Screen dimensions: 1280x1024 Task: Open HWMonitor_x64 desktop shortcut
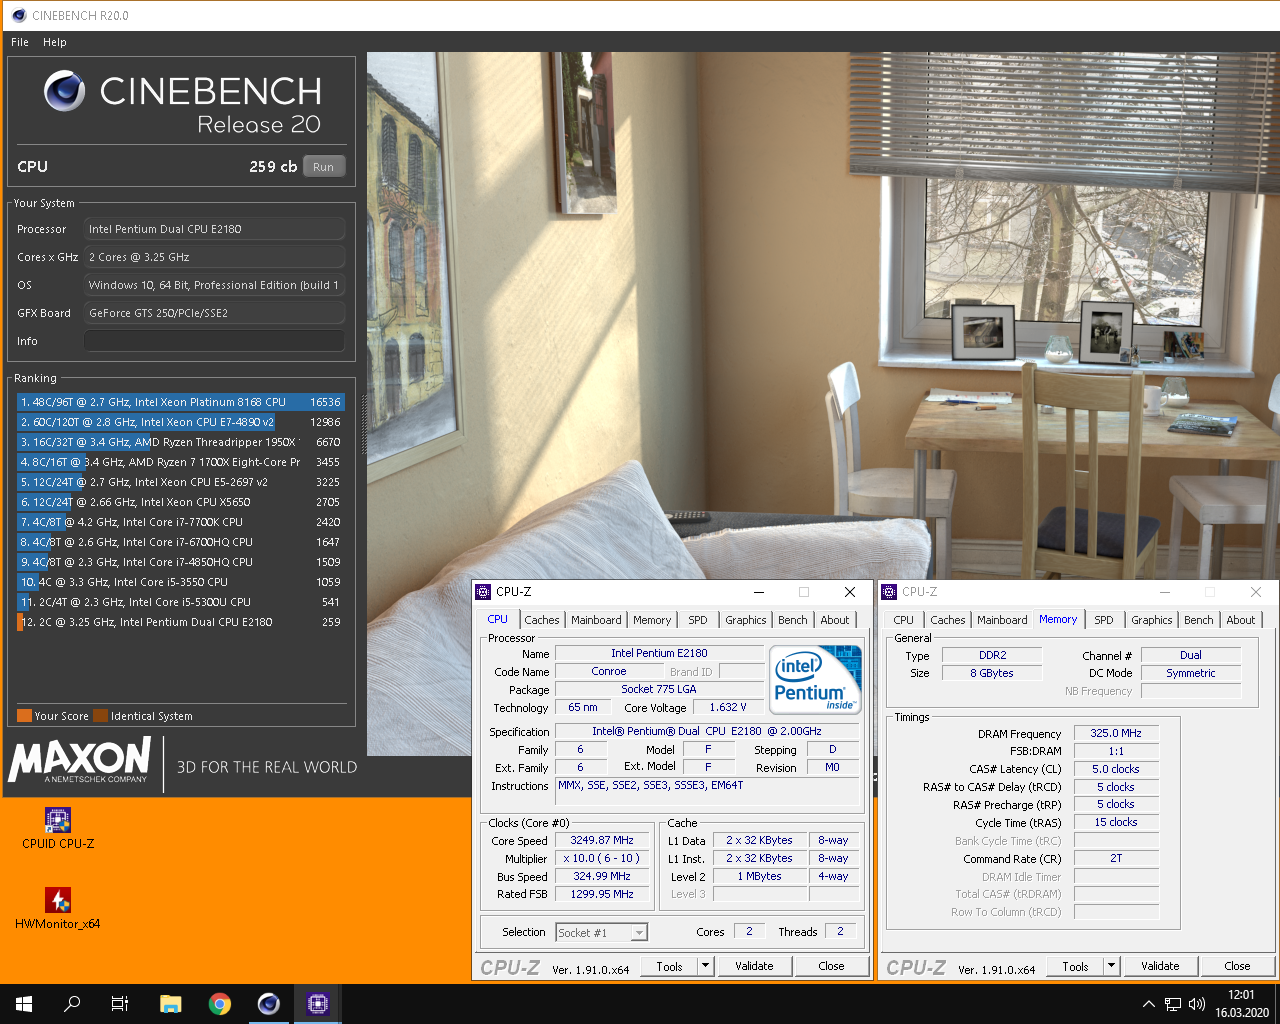tap(58, 908)
